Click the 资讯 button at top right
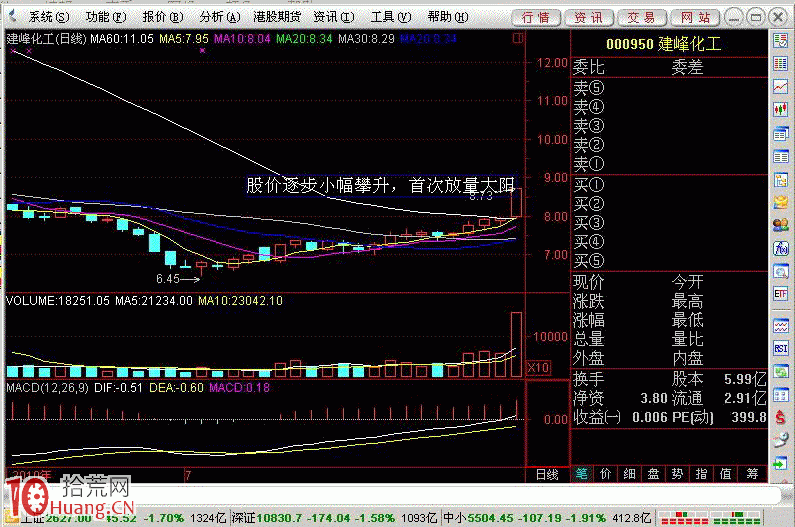This screenshot has width=795, height=527. (589, 18)
